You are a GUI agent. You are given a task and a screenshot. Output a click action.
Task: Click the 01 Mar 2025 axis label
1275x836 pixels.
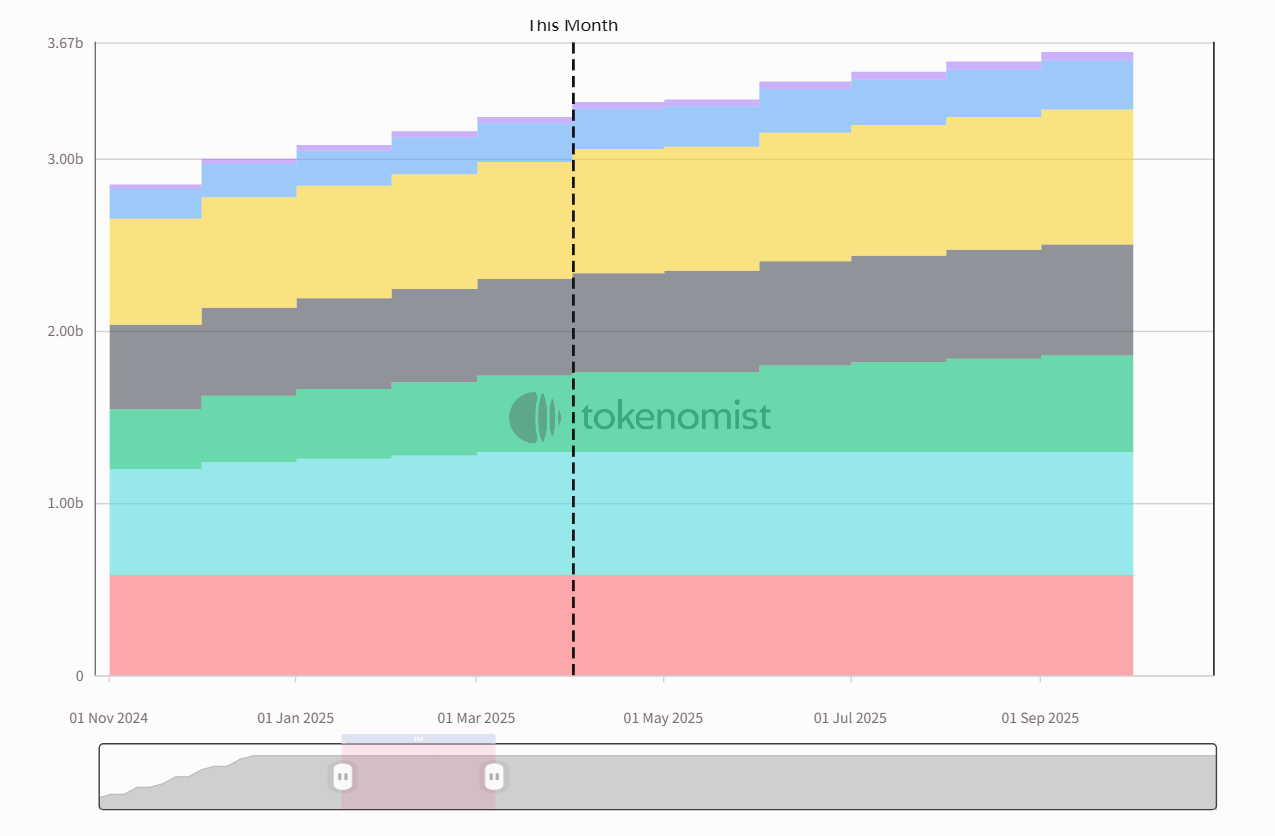(476, 718)
